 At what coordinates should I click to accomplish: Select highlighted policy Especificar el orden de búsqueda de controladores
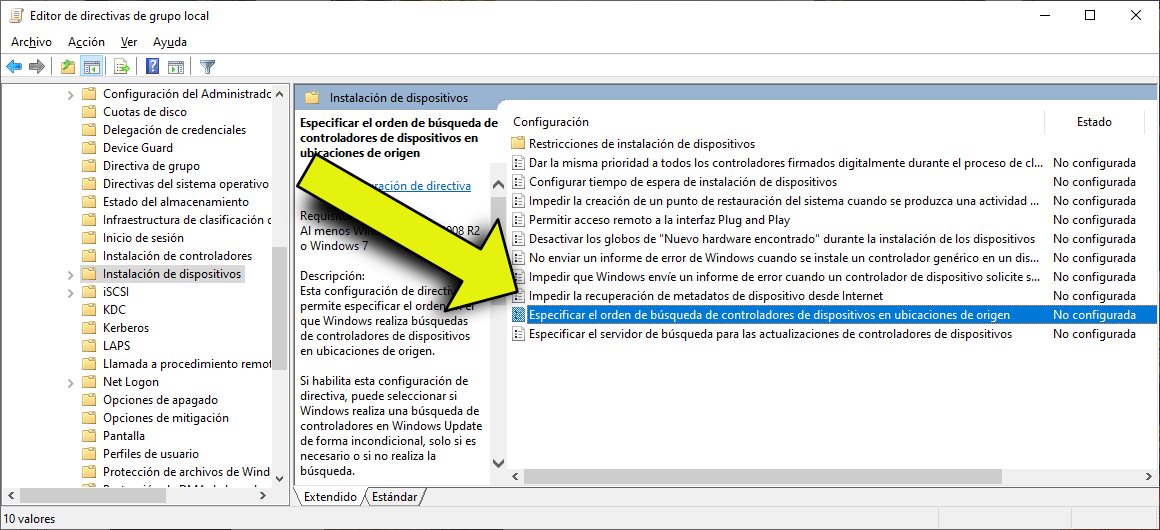coord(769,315)
